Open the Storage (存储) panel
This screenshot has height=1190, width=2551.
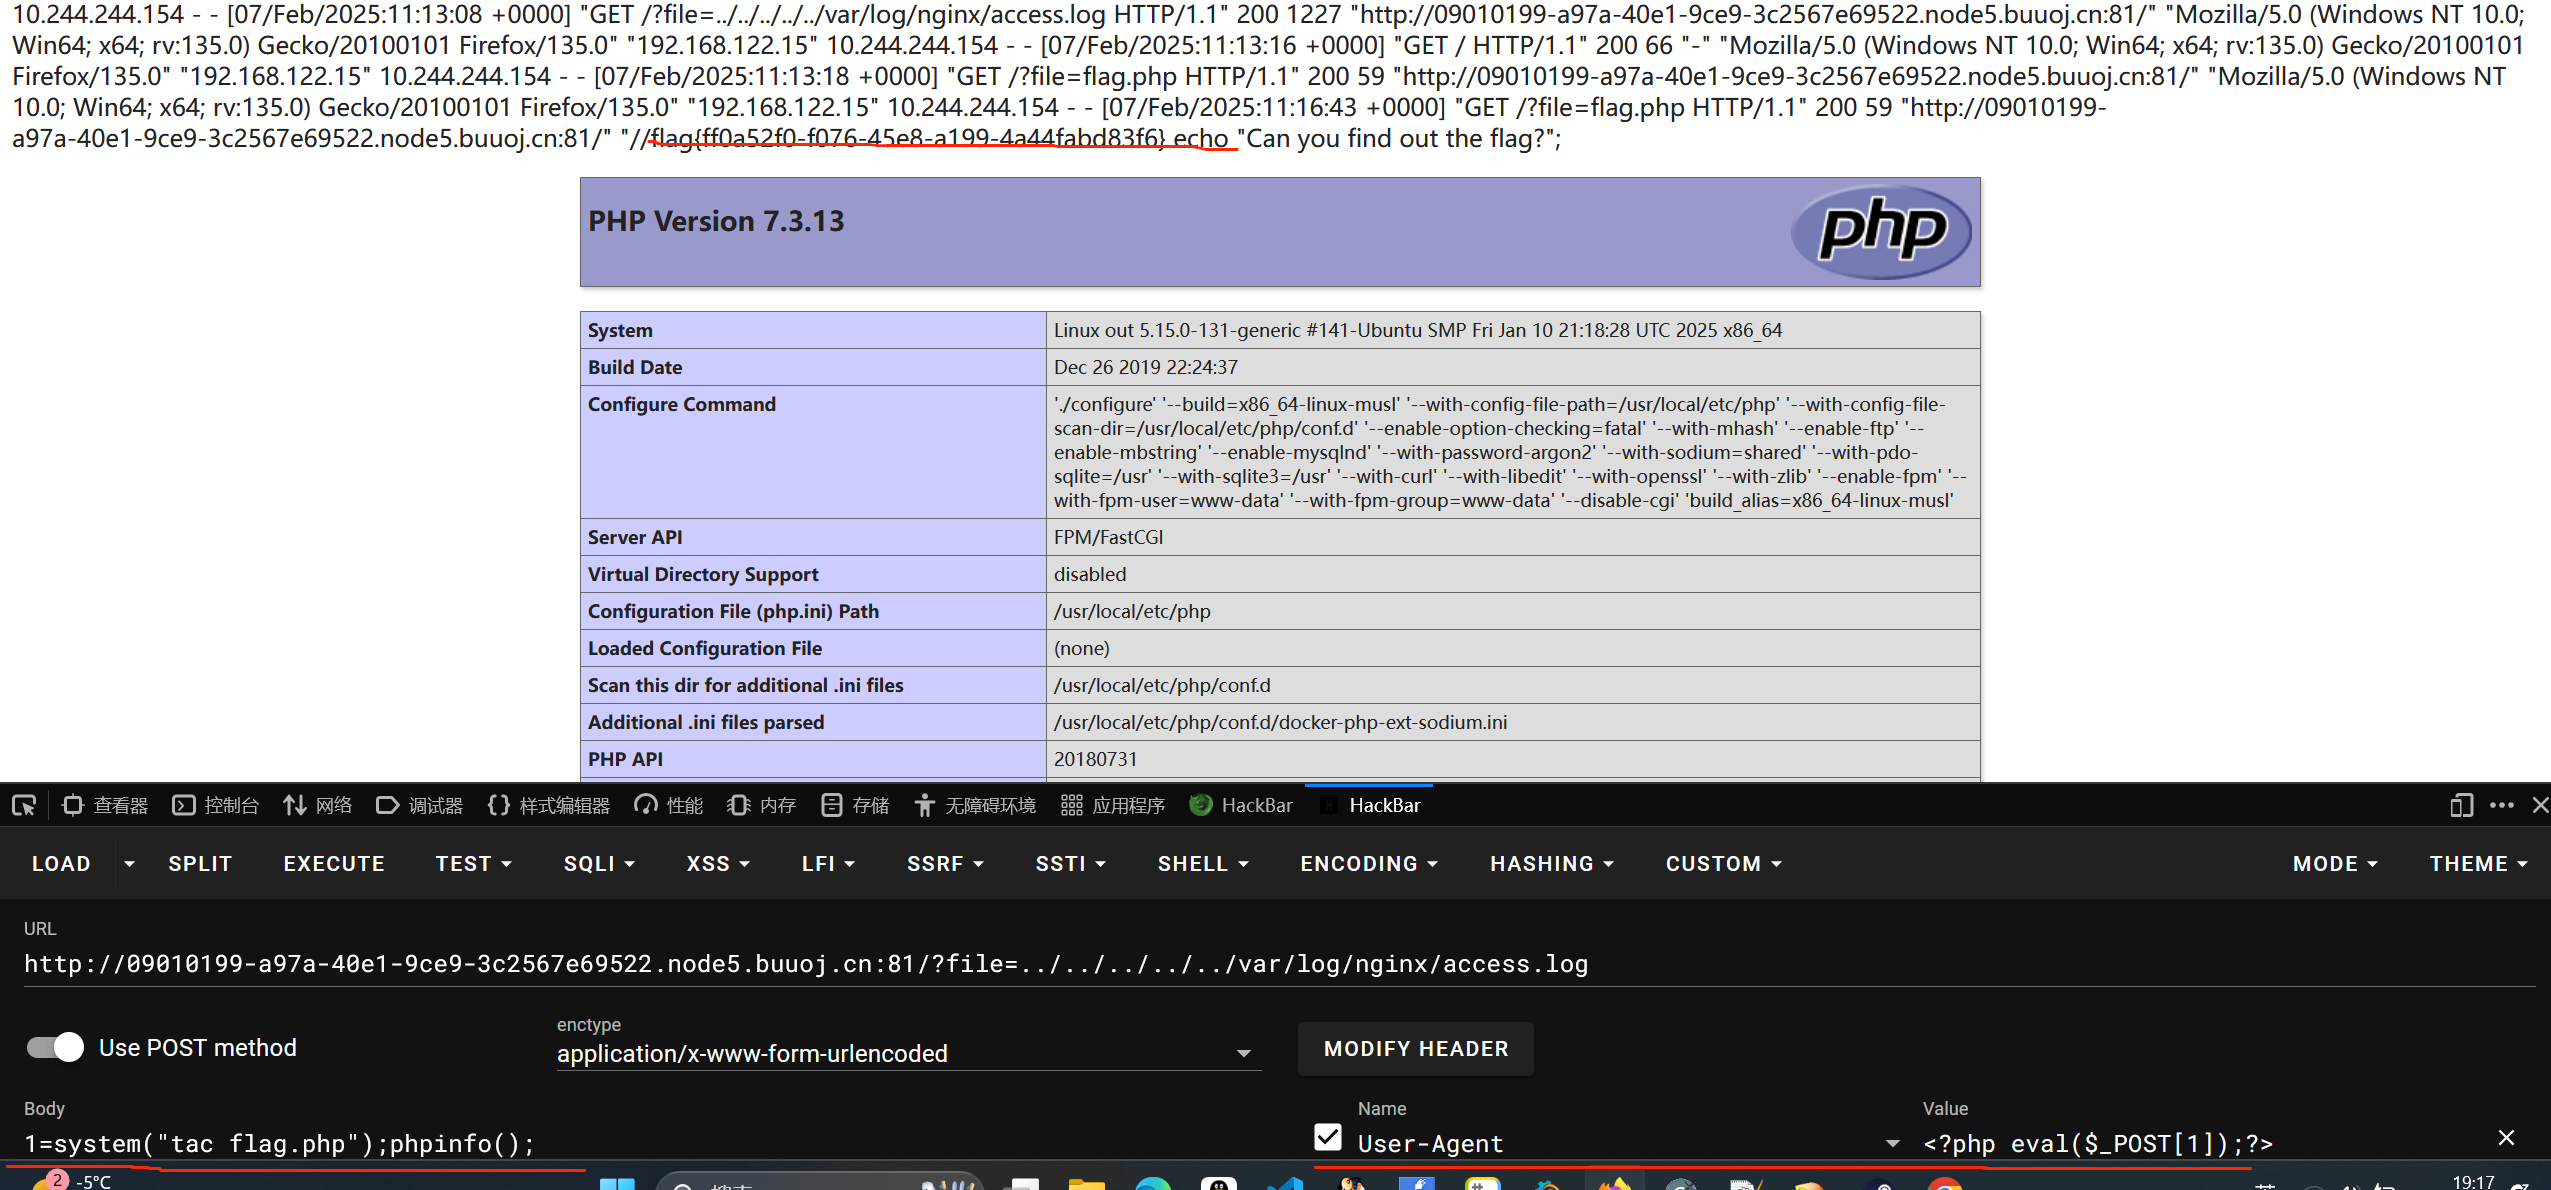855,805
